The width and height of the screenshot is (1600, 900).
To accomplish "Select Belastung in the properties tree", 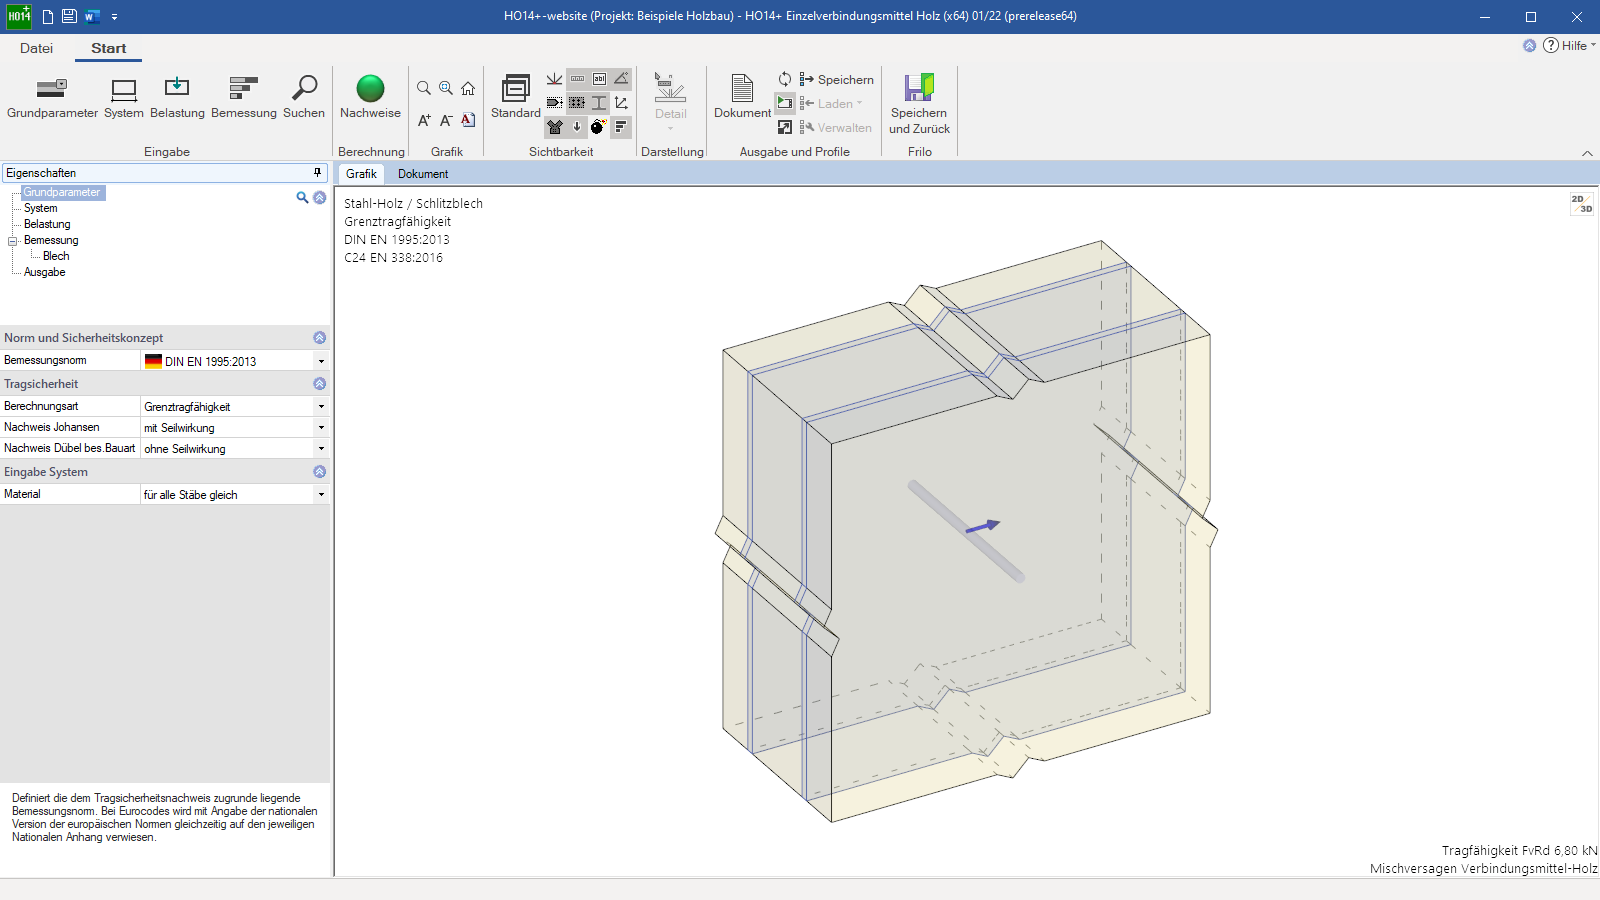I will (47, 224).
